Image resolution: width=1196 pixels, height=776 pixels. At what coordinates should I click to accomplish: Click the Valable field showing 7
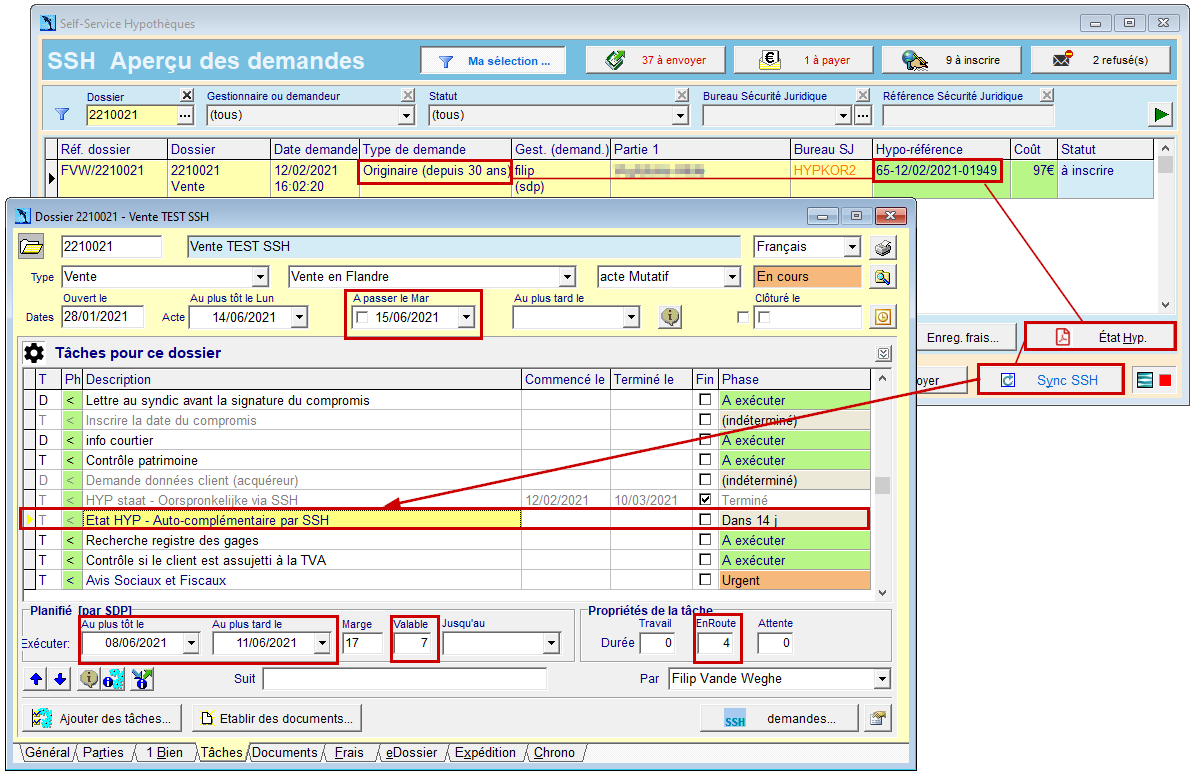pyautogui.click(x=413, y=643)
